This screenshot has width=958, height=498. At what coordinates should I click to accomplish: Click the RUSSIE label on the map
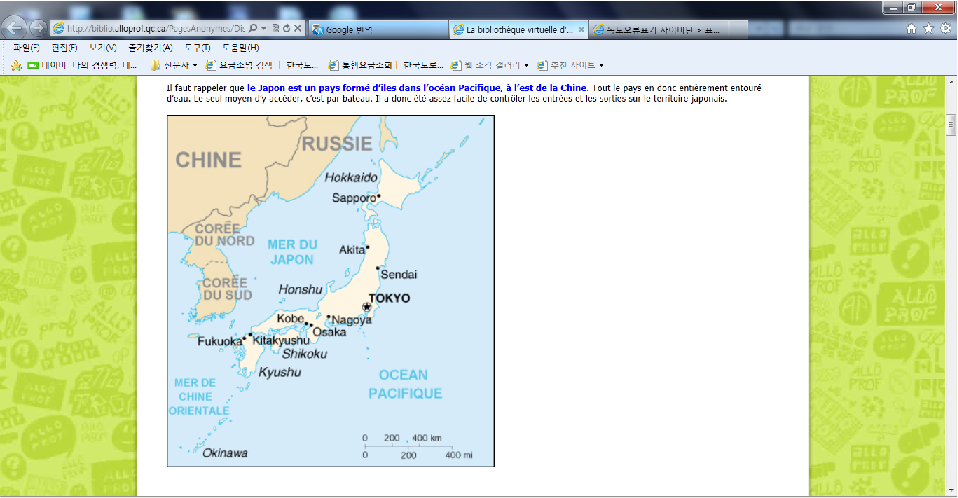(337, 144)
